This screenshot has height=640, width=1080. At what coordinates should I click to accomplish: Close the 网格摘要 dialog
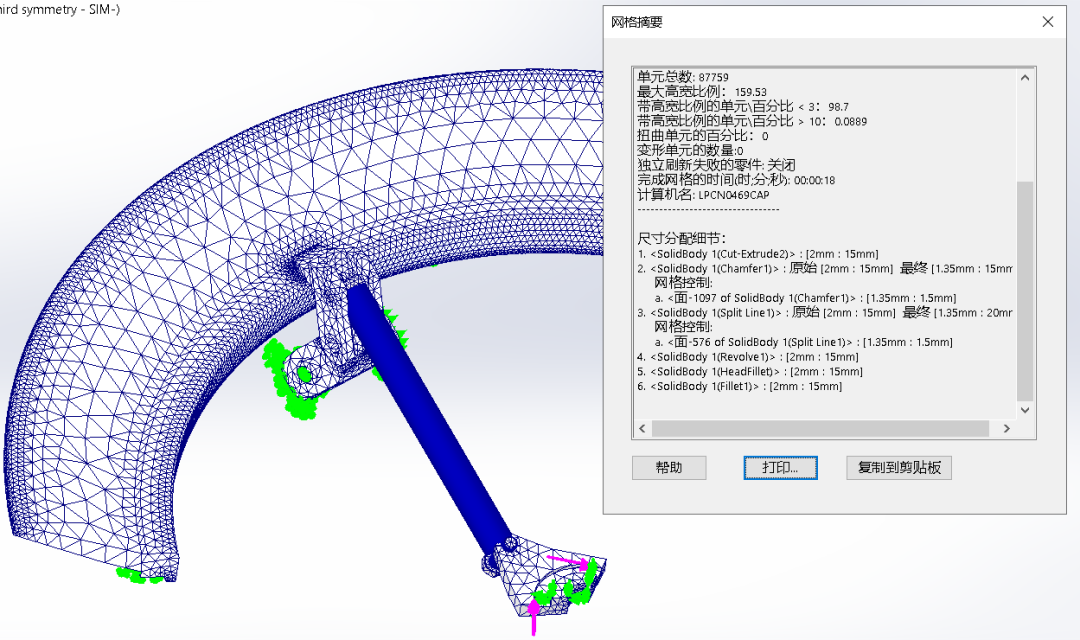pos(1047,22)
